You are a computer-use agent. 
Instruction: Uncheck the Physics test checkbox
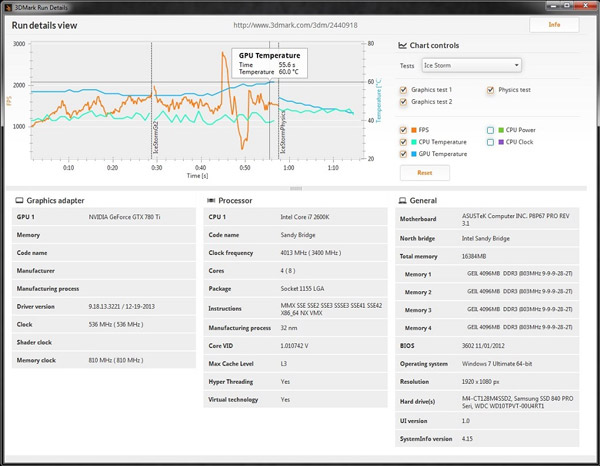[x=490, y=90]
